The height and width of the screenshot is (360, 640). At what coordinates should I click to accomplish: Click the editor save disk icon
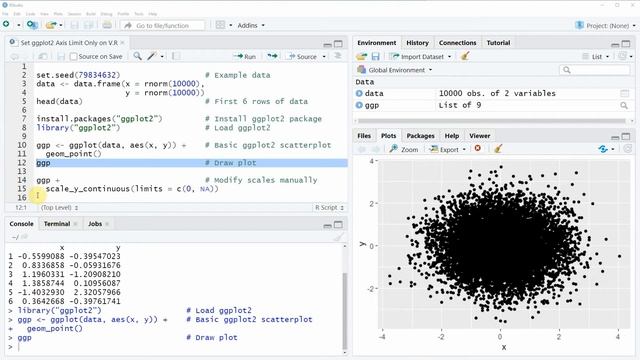61,56
